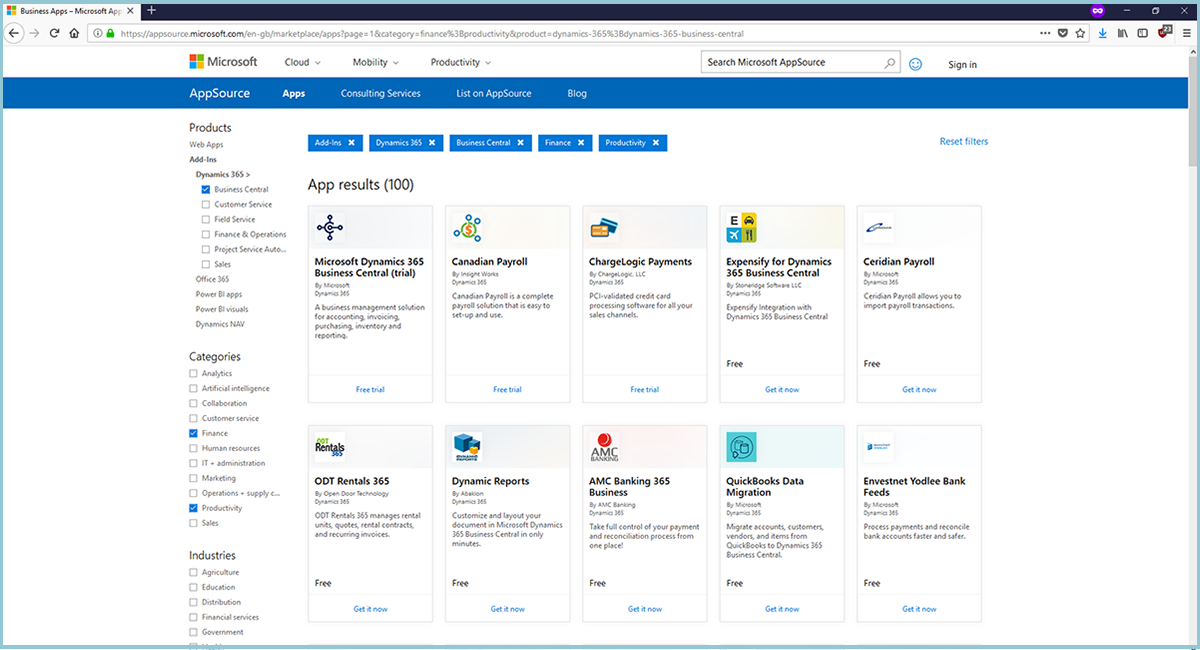Remove the Finance filter tag
Viewport: 1200px width, 650px height.
(581, 143)
